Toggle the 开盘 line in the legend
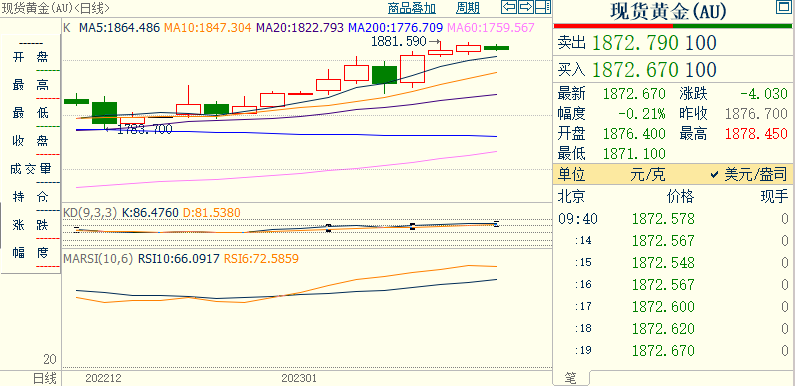This screenshot has height=386, width=795. 30,57
